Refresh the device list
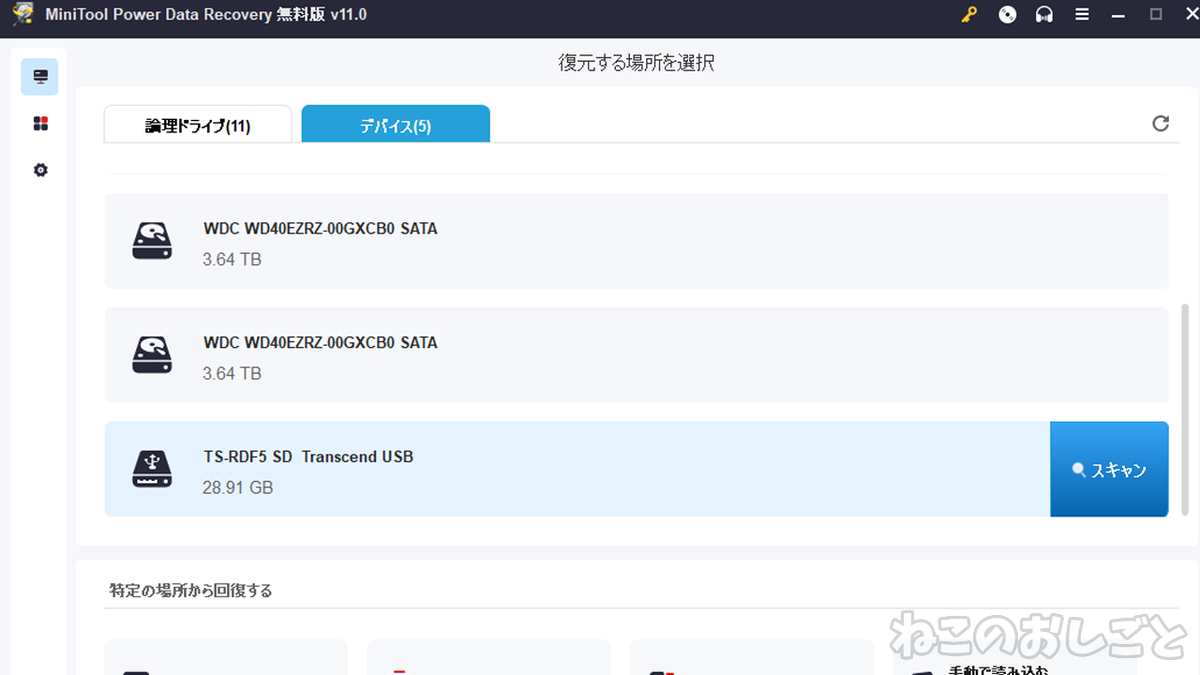This screenshot has width=1200, height=675. tap(1160, 123)
